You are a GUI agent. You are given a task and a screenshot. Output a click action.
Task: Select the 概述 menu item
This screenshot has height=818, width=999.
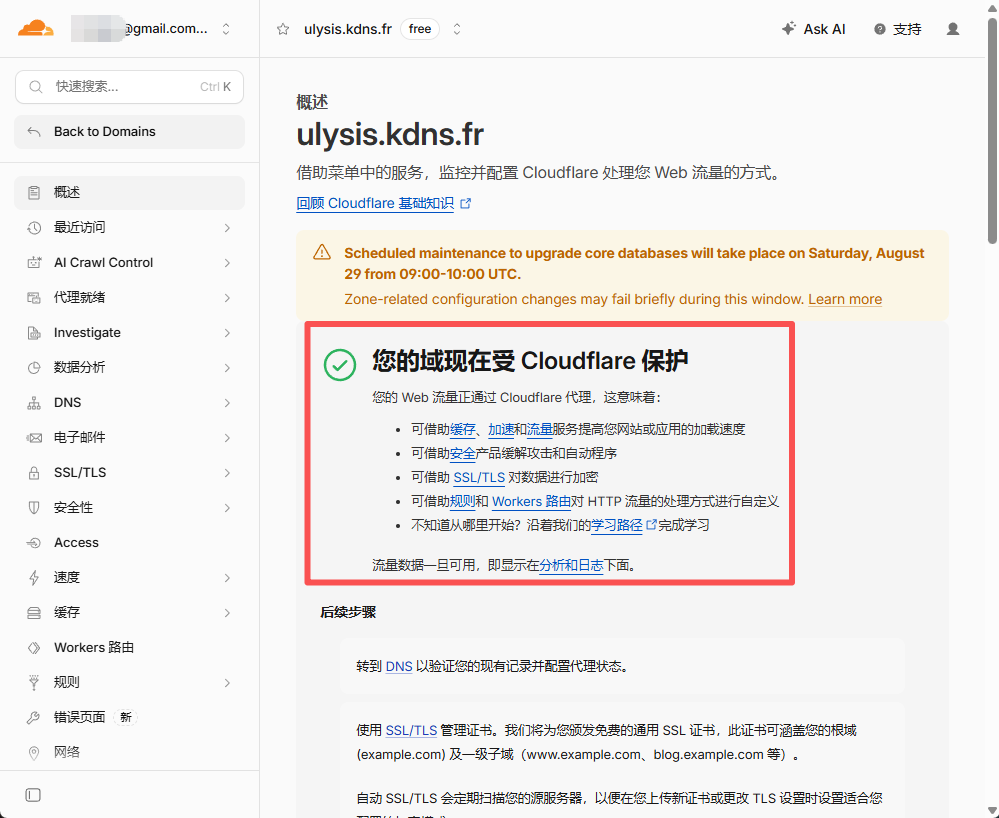coord(129,192)
